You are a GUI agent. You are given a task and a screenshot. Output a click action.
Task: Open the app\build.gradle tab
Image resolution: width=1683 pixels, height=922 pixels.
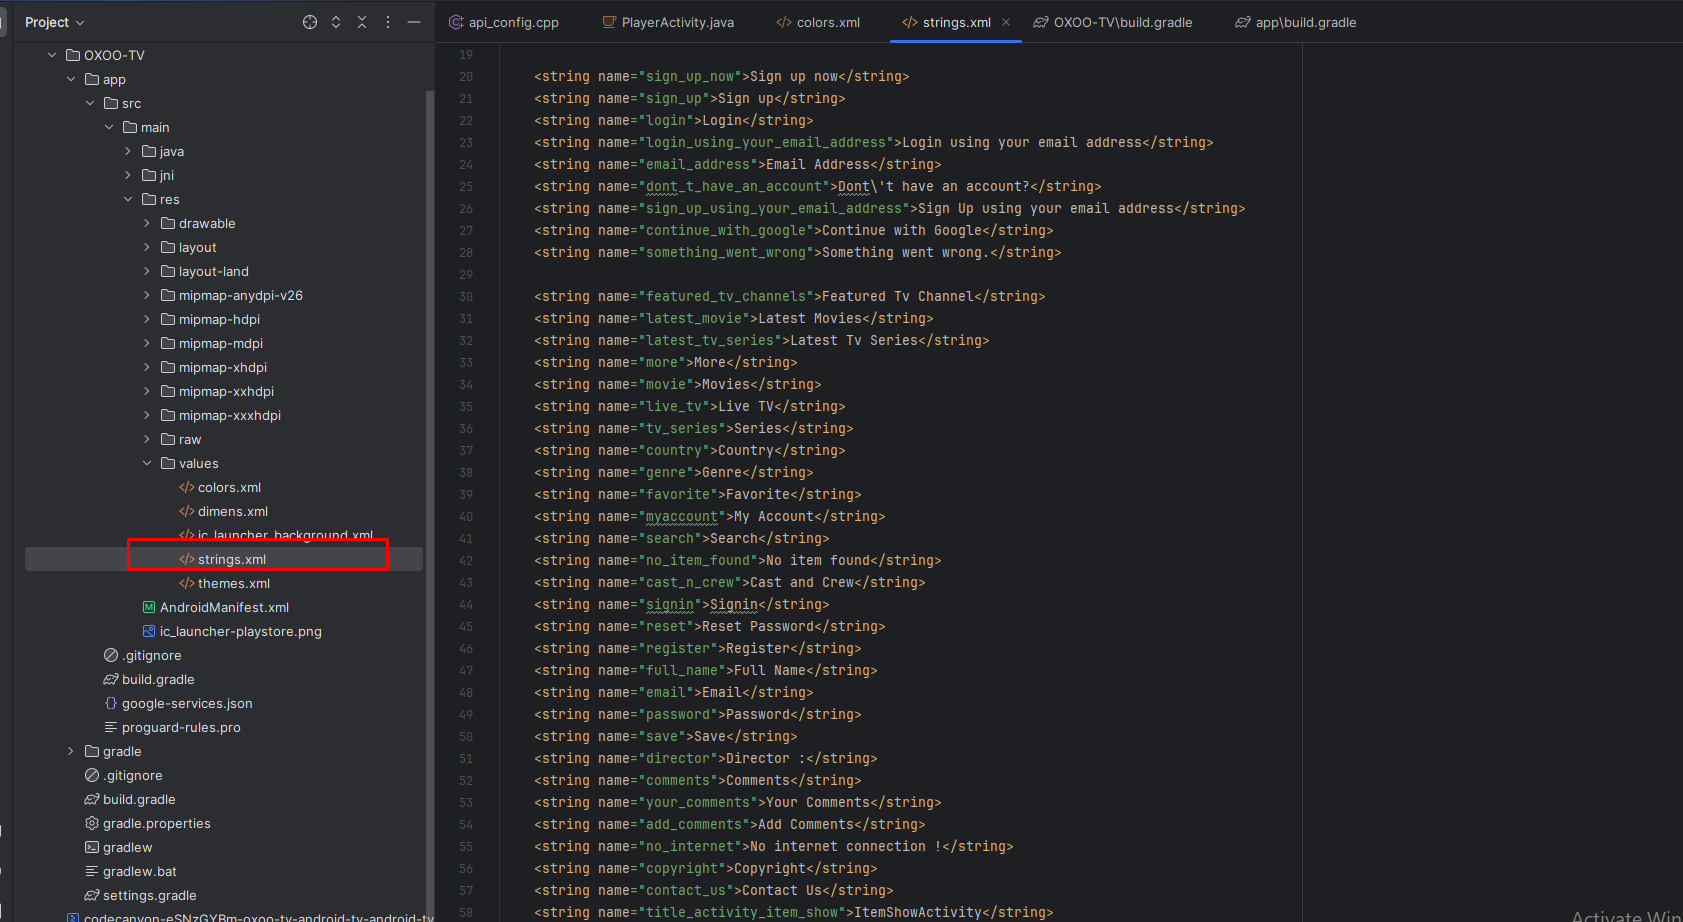tap(1296, 22)
